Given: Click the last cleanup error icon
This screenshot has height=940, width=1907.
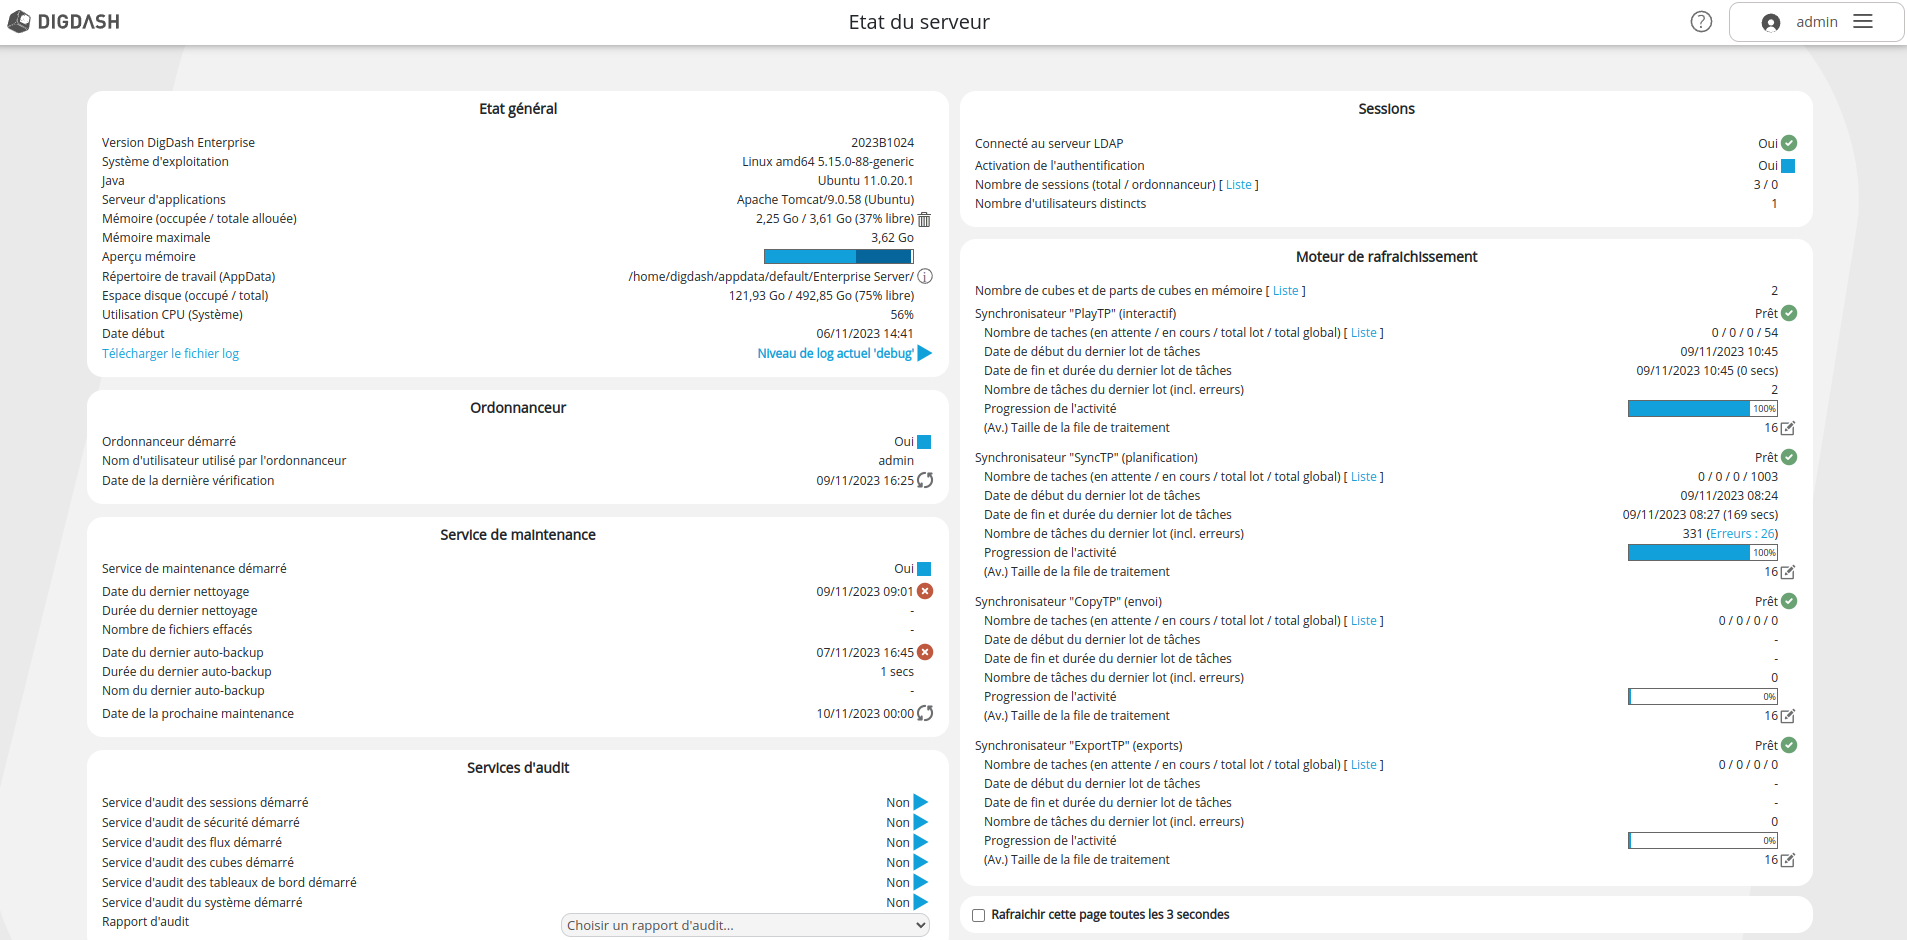Looking at the screenshot, I should [925, 592].
